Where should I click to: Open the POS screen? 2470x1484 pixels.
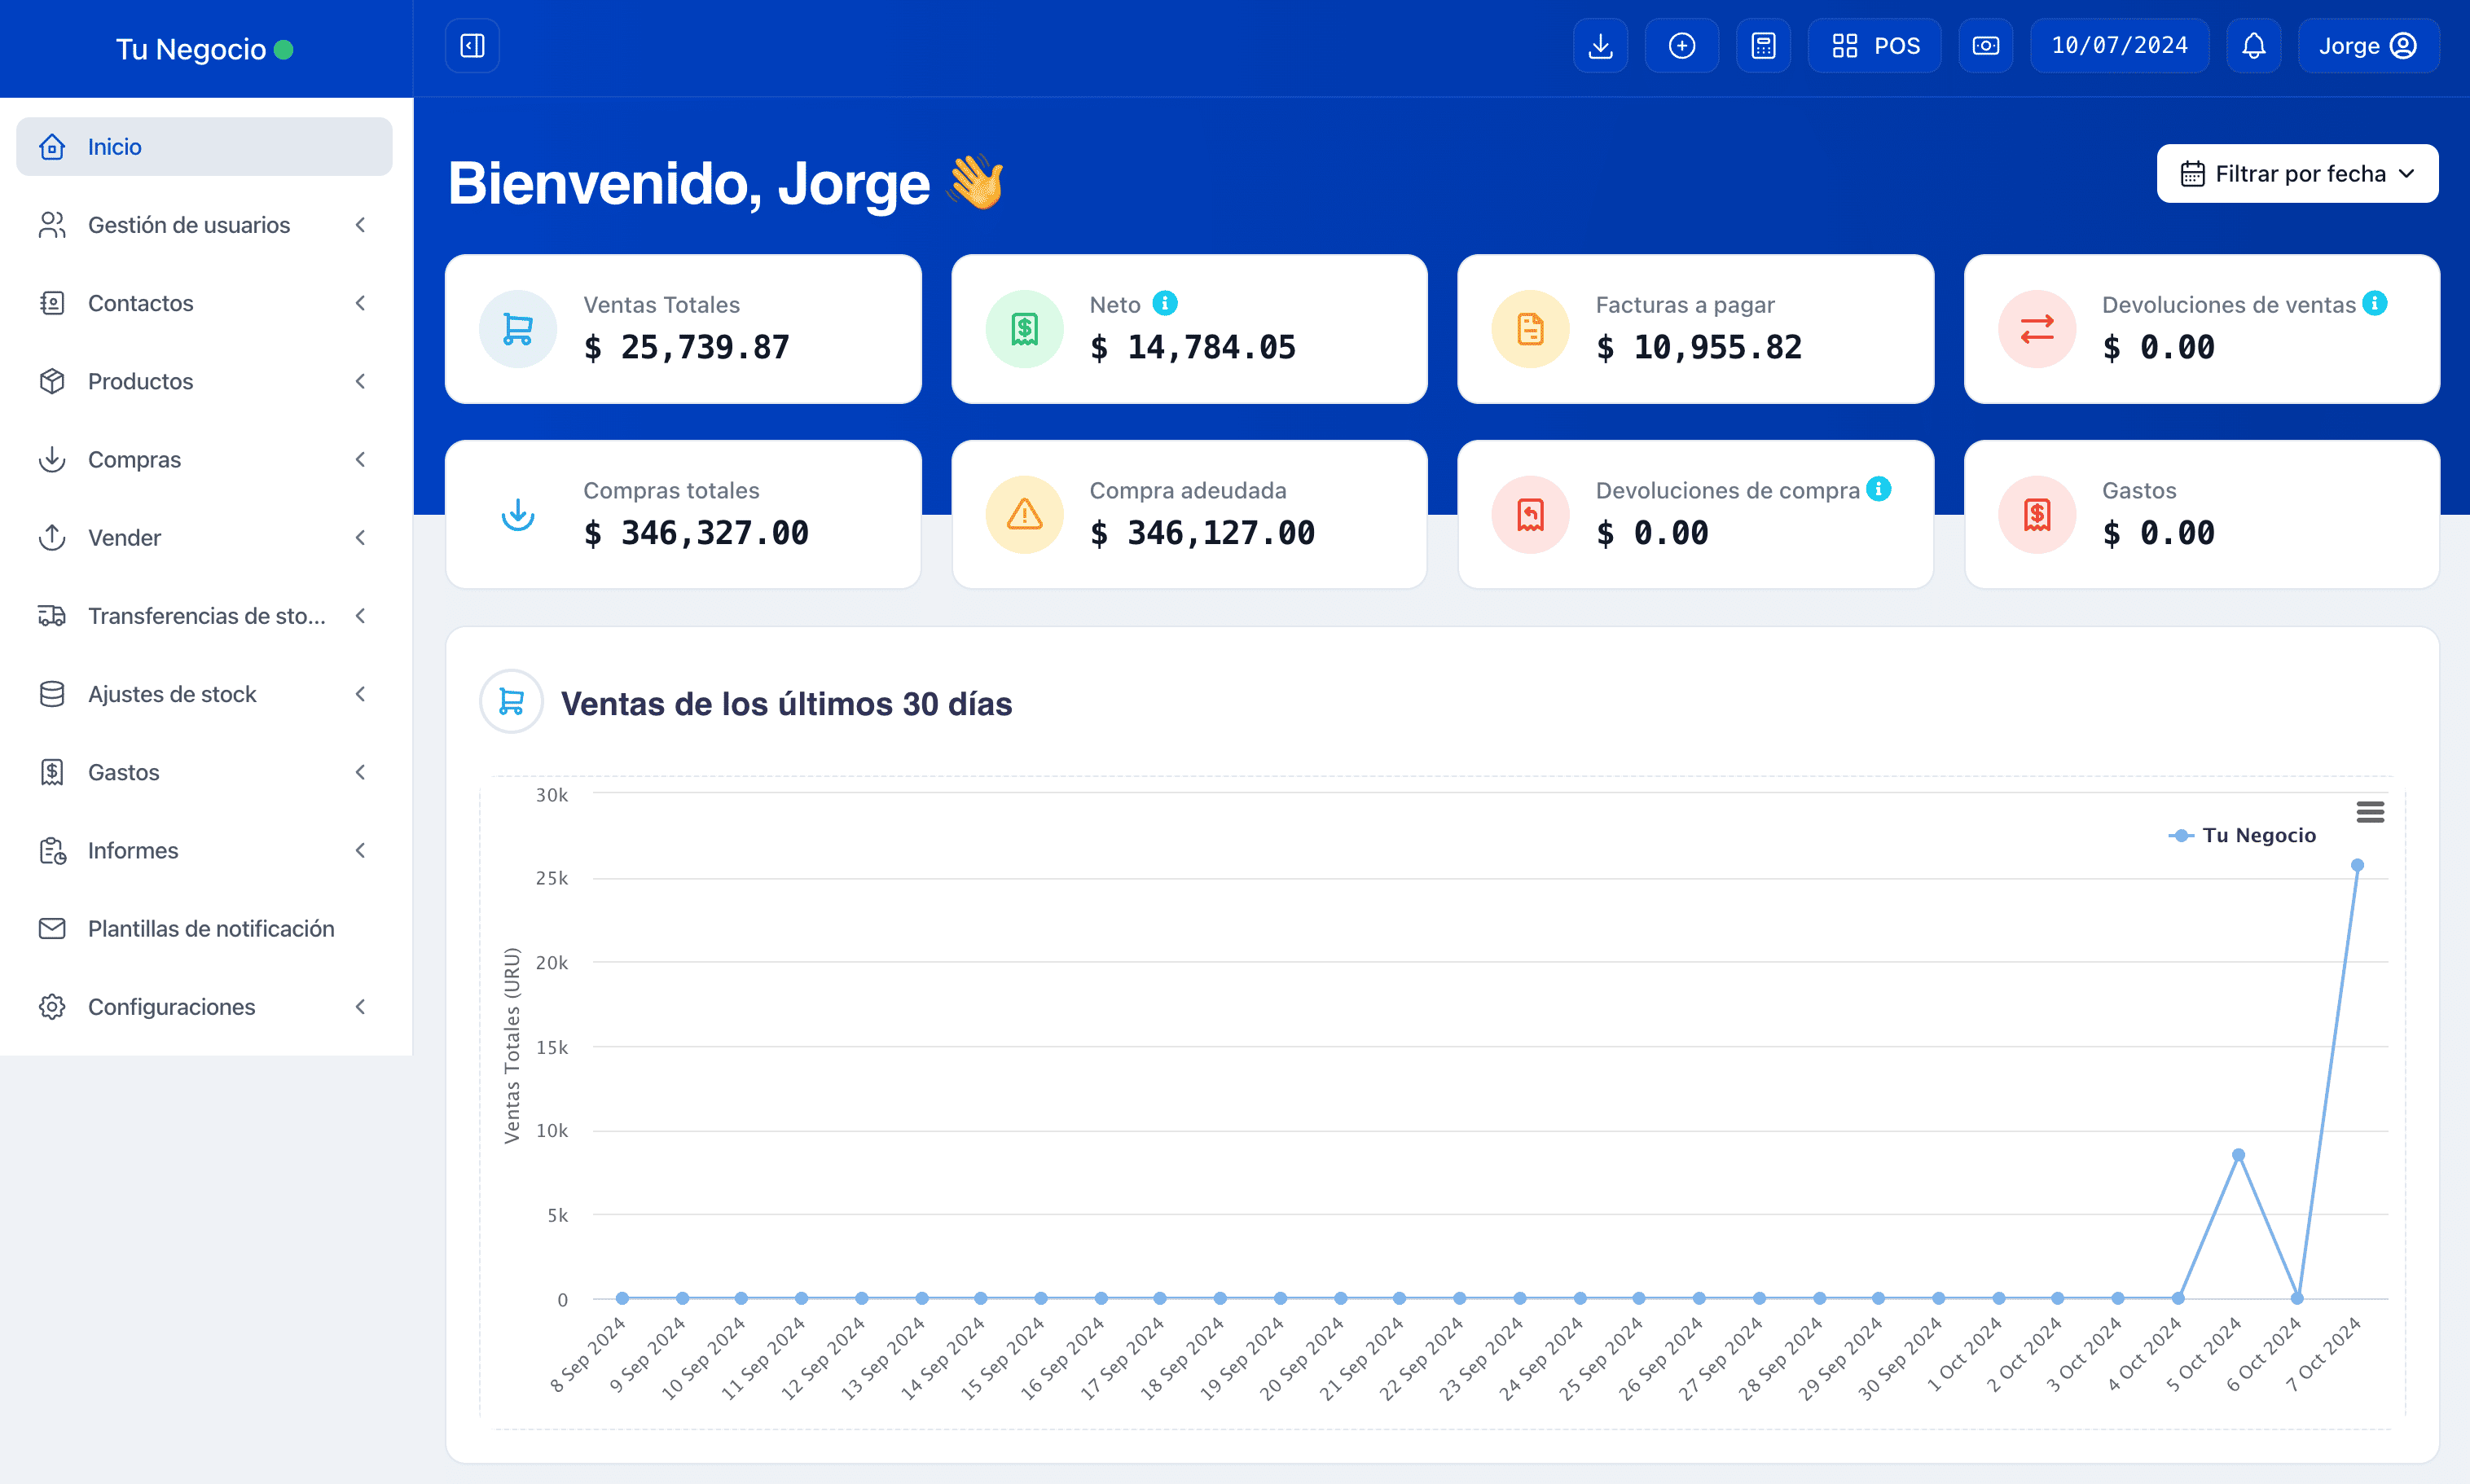[x=1874, y=45]
